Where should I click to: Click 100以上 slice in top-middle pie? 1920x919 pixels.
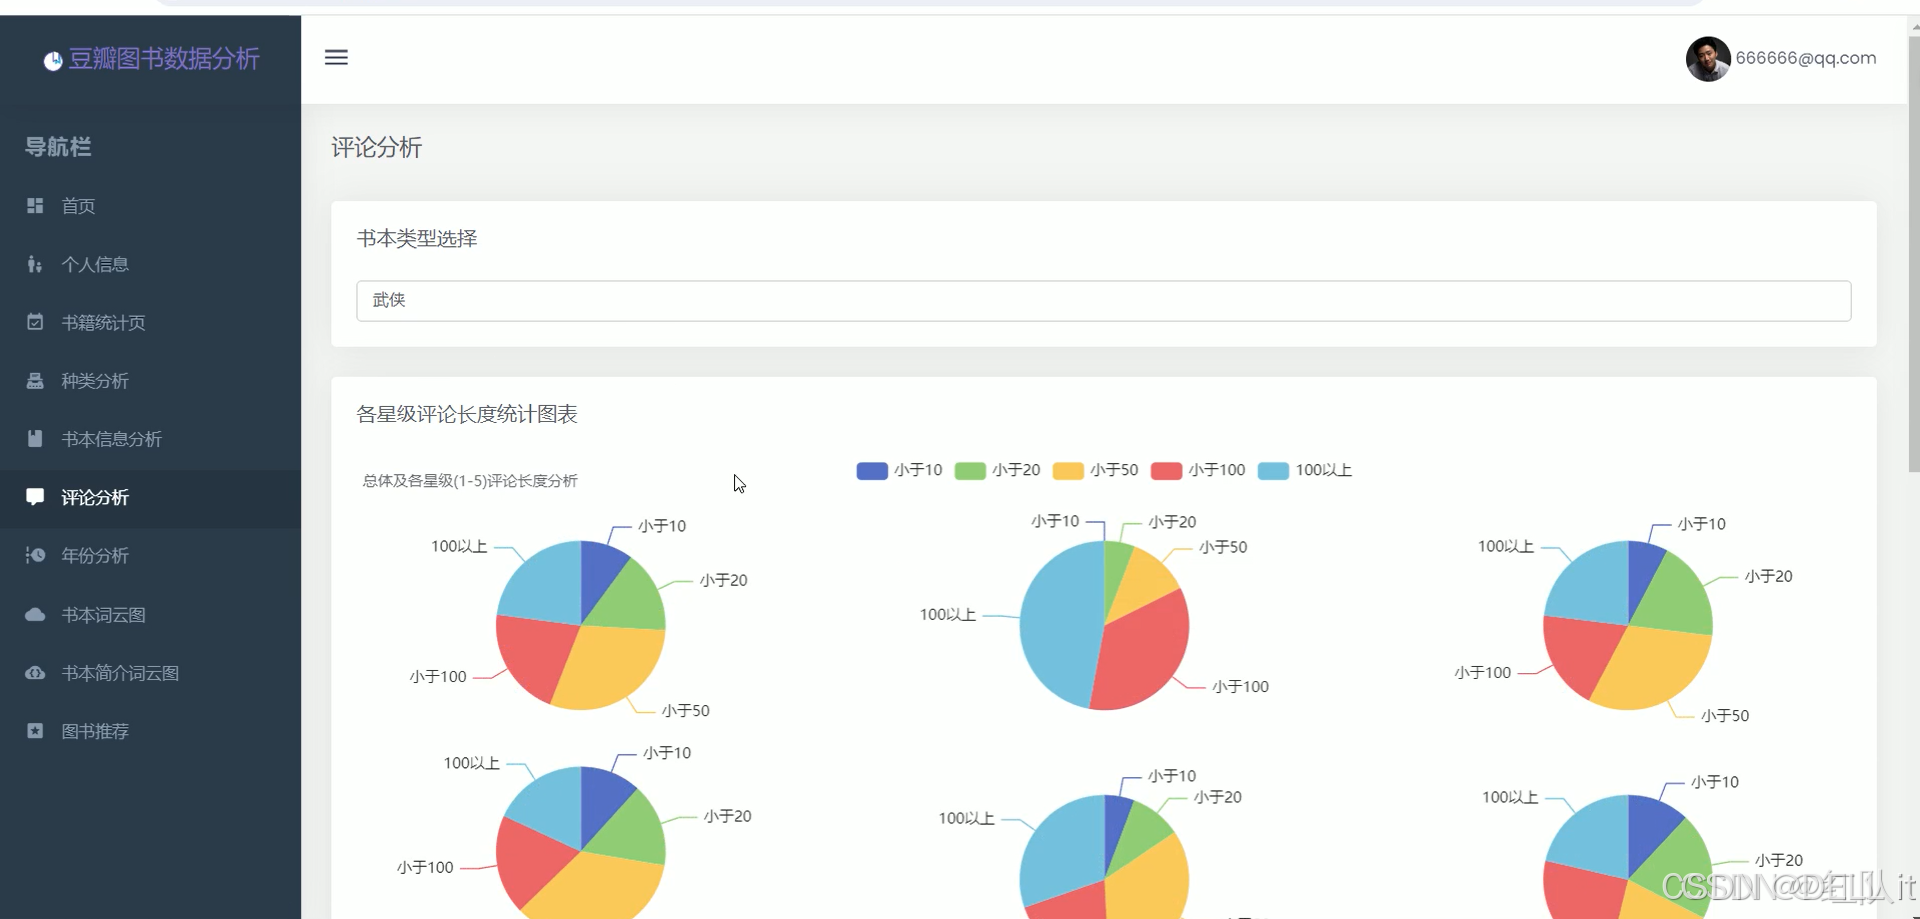[1060, 625]
